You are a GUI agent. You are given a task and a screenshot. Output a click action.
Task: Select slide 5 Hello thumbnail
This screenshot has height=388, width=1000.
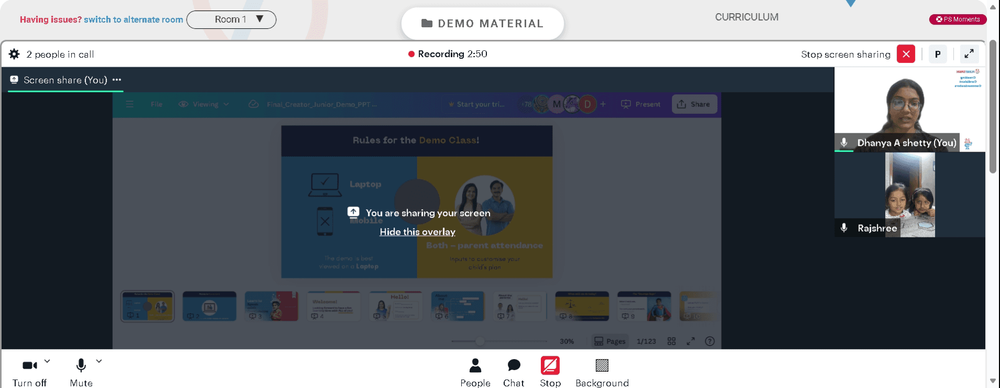[395, 306]
